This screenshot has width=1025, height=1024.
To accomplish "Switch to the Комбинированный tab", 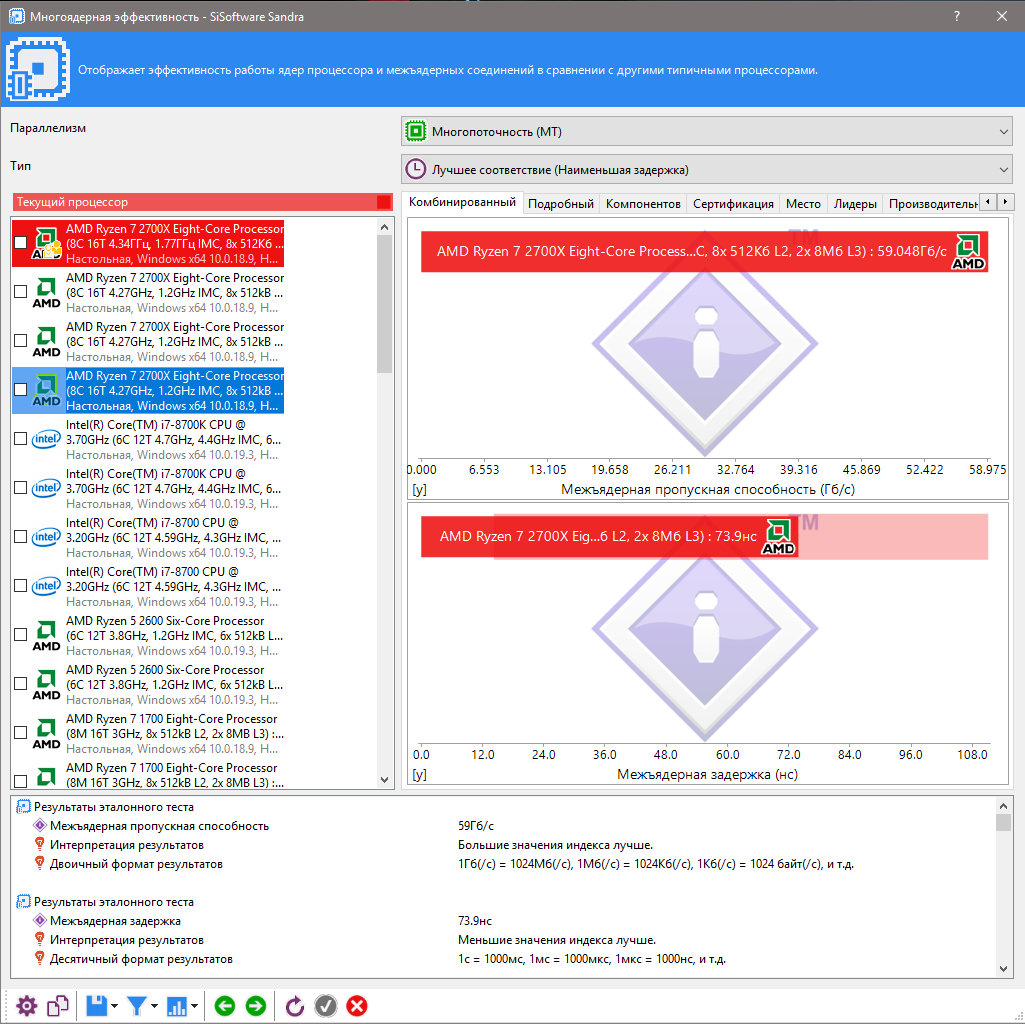I will point(462,202).
